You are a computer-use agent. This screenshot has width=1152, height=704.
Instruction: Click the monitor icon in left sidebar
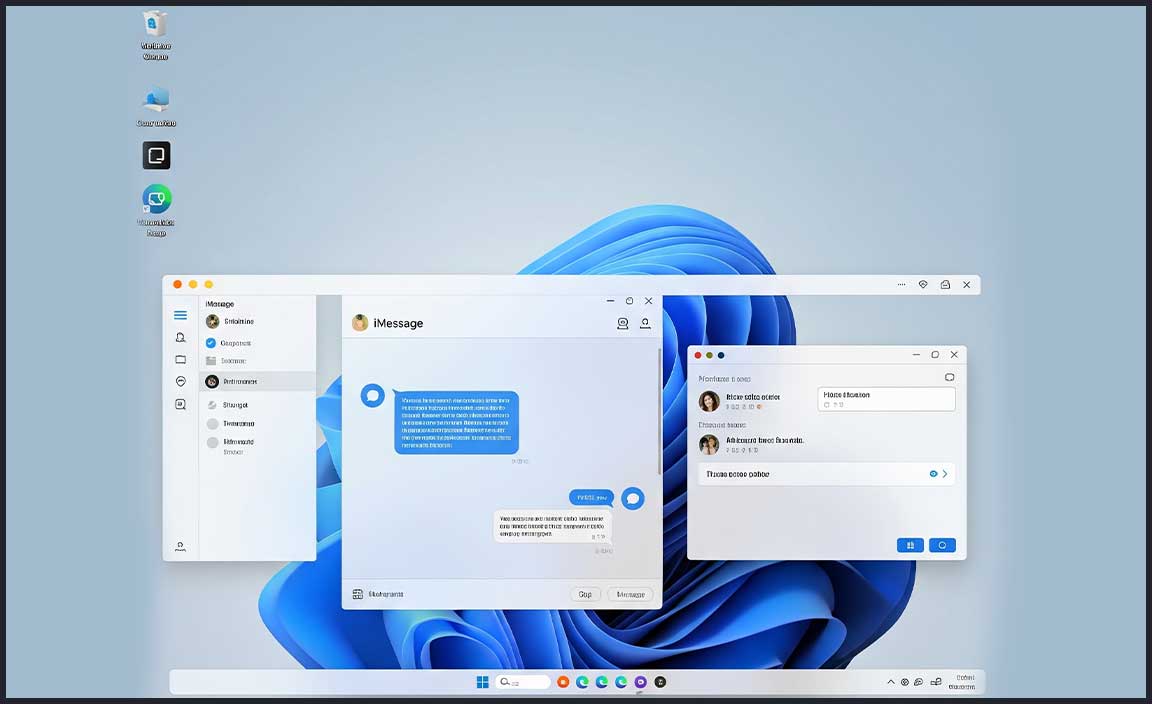(180, 360)
